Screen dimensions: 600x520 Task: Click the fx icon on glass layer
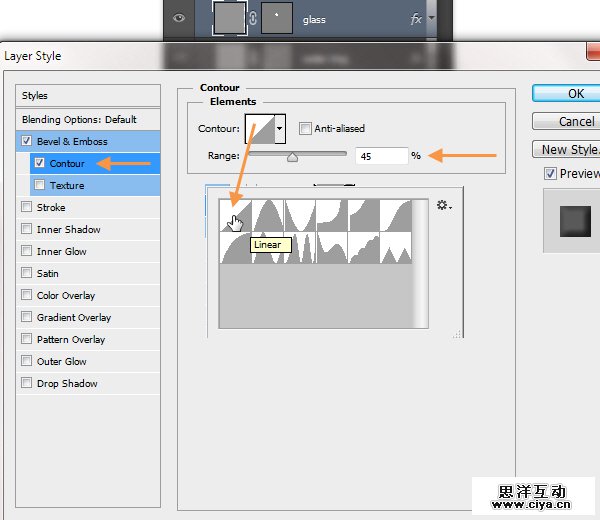point(415,19)
